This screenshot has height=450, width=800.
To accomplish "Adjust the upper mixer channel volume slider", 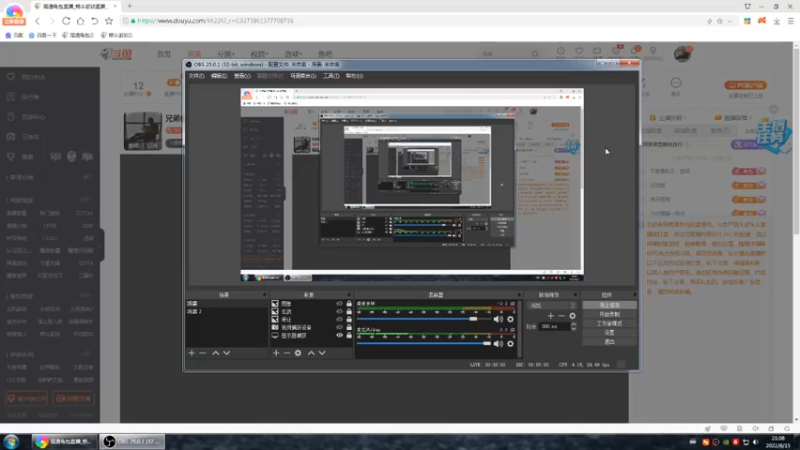I will [423, 319].
